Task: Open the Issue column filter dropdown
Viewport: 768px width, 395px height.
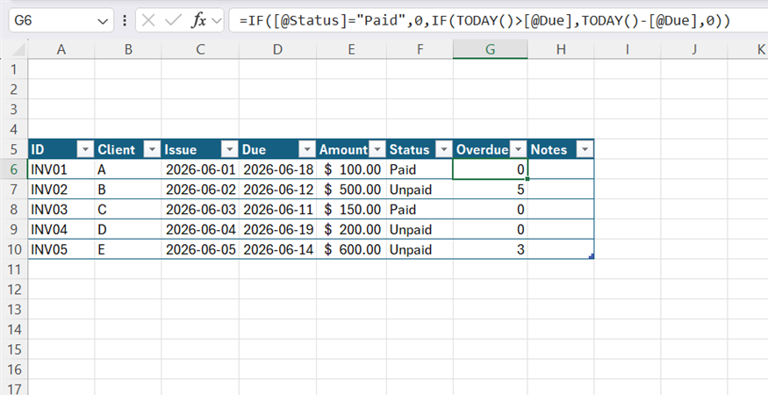Action: pos(229,149)
